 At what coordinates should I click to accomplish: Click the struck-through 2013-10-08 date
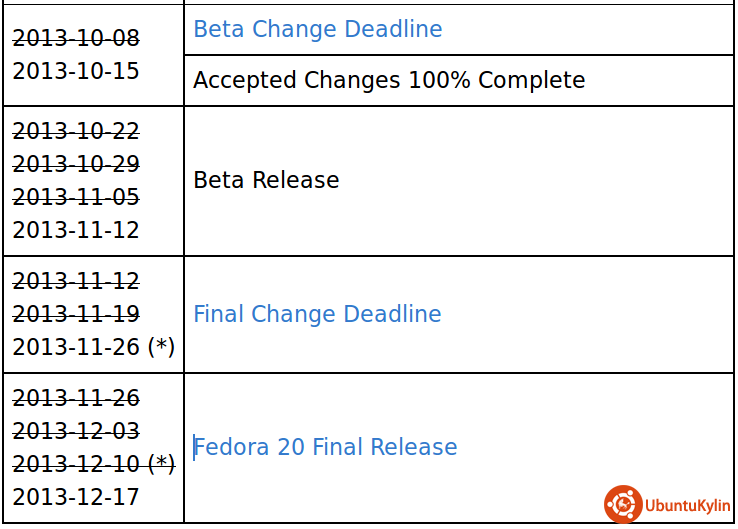click(x=76, y=38)
